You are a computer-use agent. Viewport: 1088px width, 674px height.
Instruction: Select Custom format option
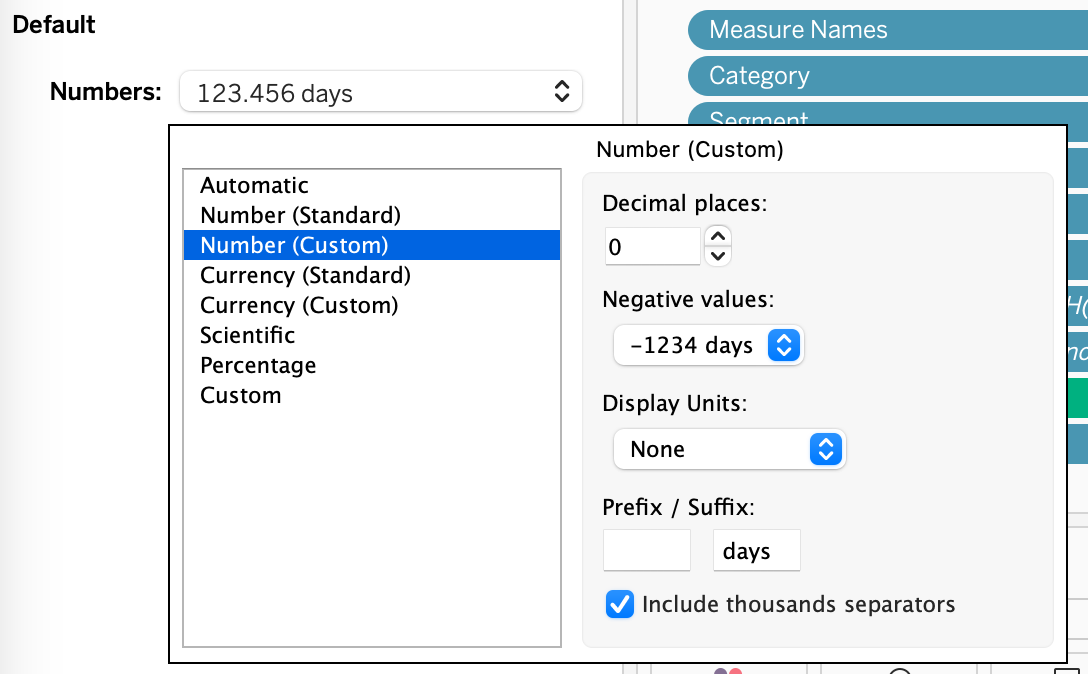240,395
